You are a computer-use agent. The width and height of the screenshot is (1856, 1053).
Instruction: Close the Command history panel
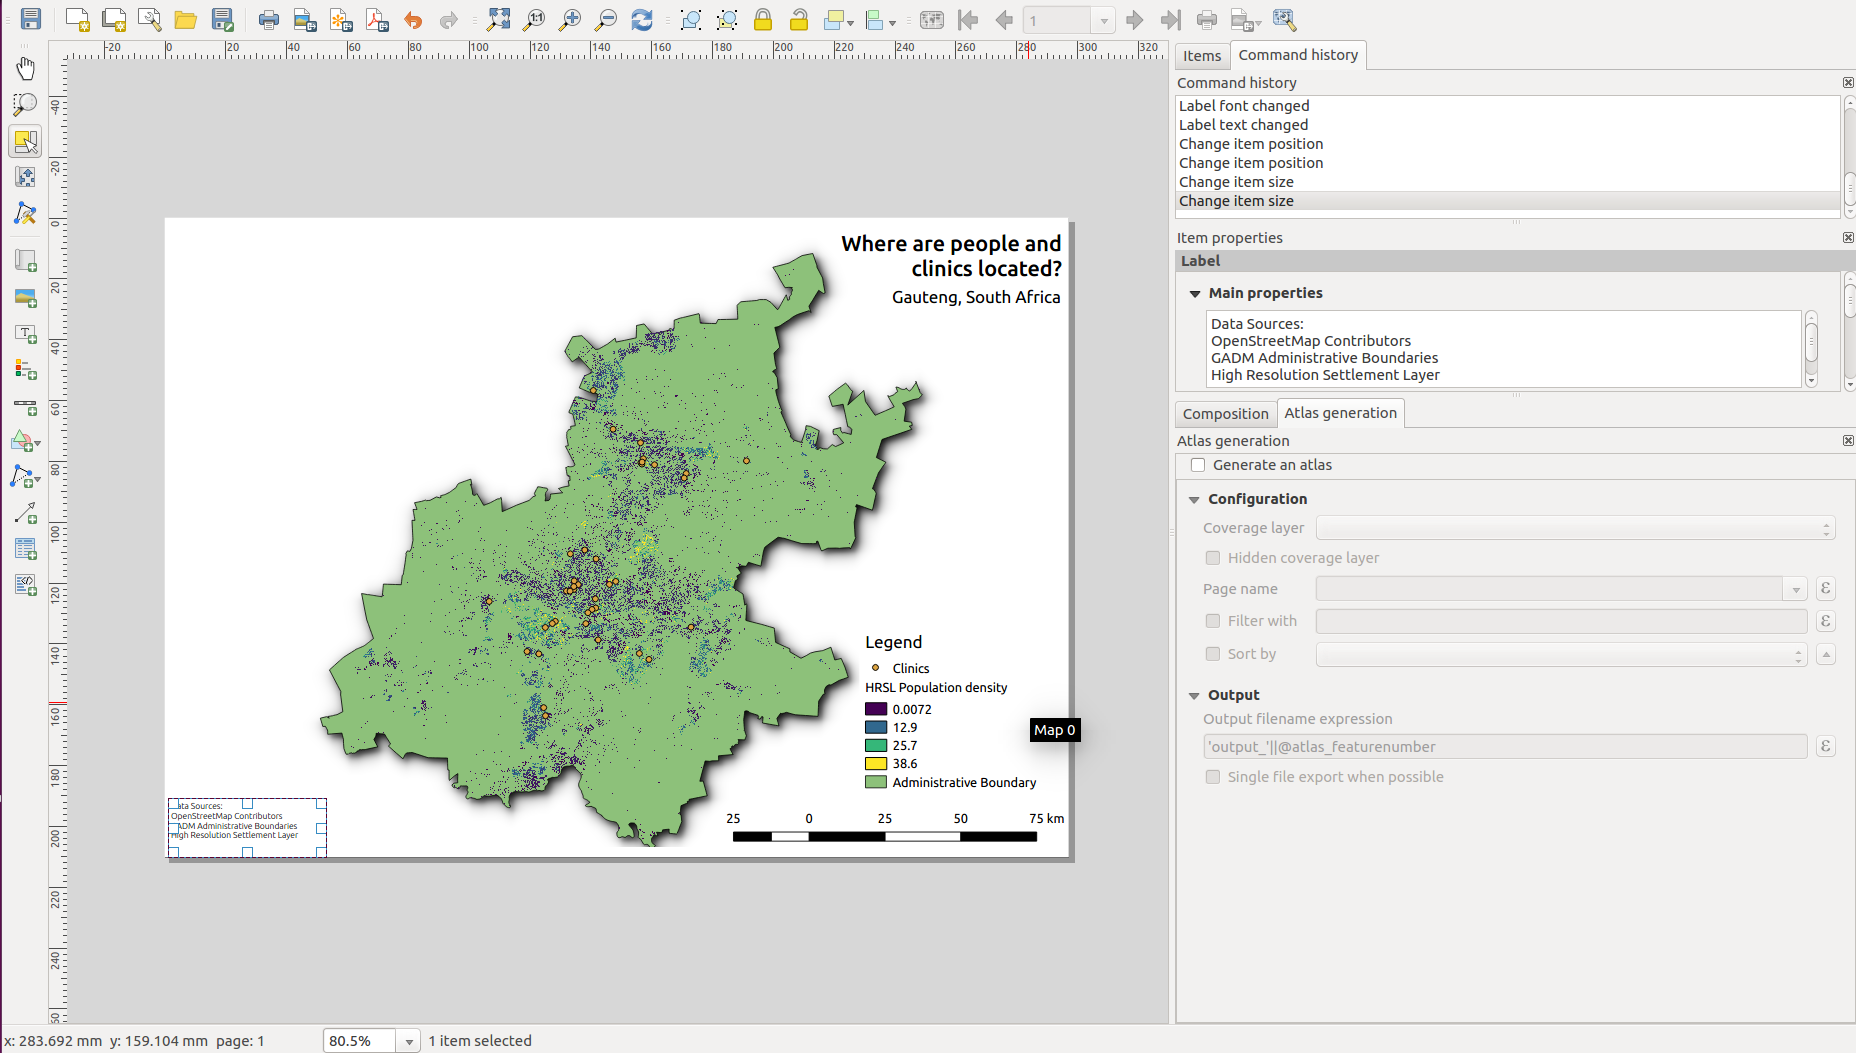tap(1848, 83)
